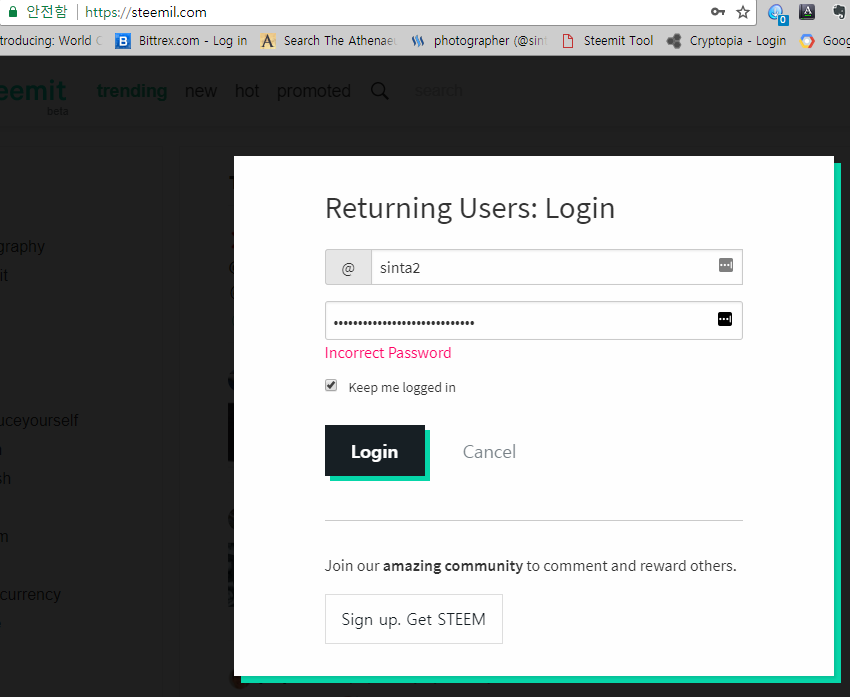
Task: Click the green padlock secure icon
Action: [x=12, y=11]
